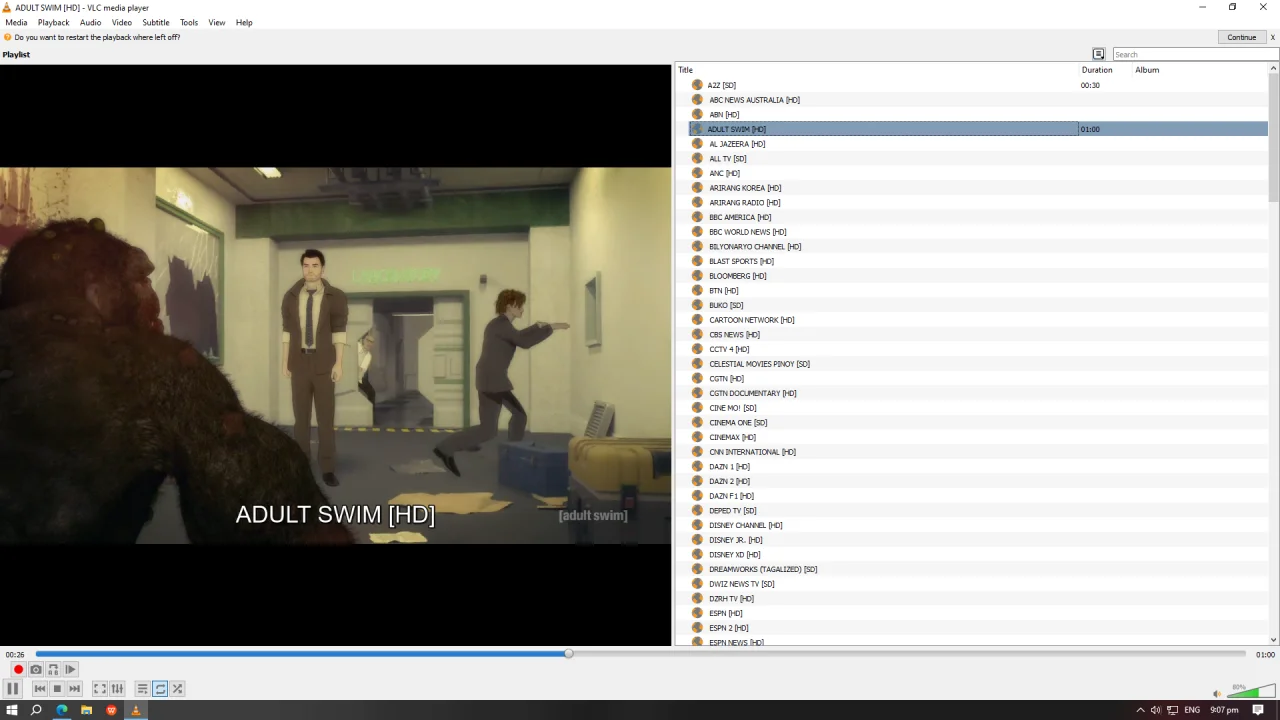Click the seek slider handle
1280x720 pixels.
pos(568,654)
